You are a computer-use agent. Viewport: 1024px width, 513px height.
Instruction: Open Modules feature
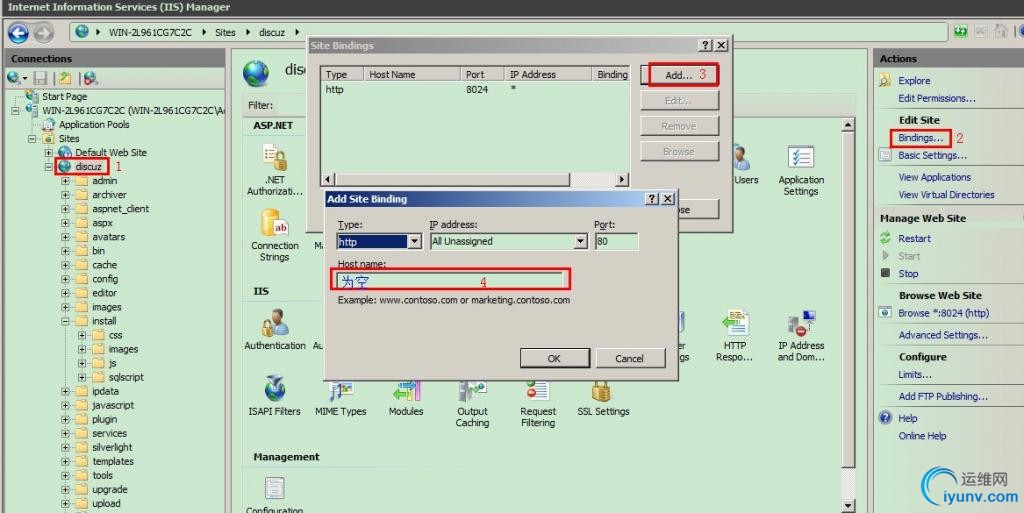(406, 398)
